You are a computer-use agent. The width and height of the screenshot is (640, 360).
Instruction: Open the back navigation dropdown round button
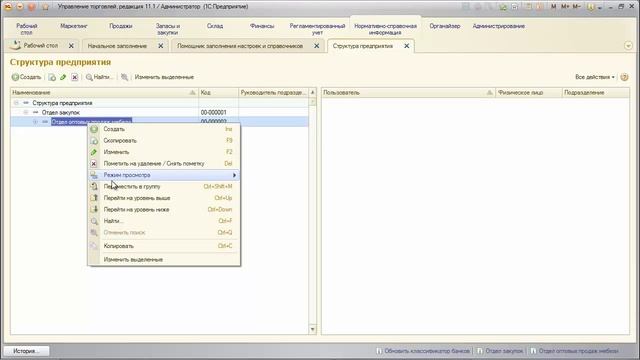[20, 7]
